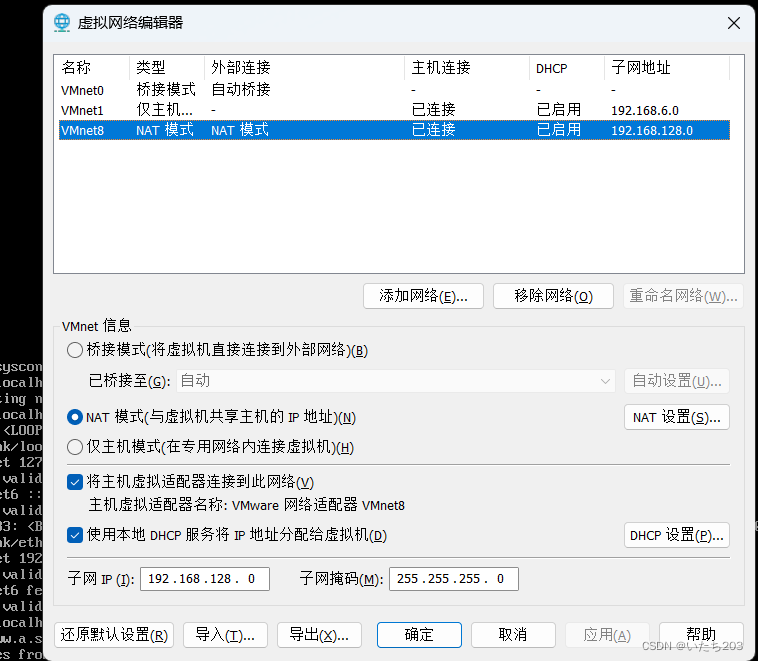
Task: Toggle 将主机虚拟适配器连接到此网络 checkbox
Action: coord(75,482)
